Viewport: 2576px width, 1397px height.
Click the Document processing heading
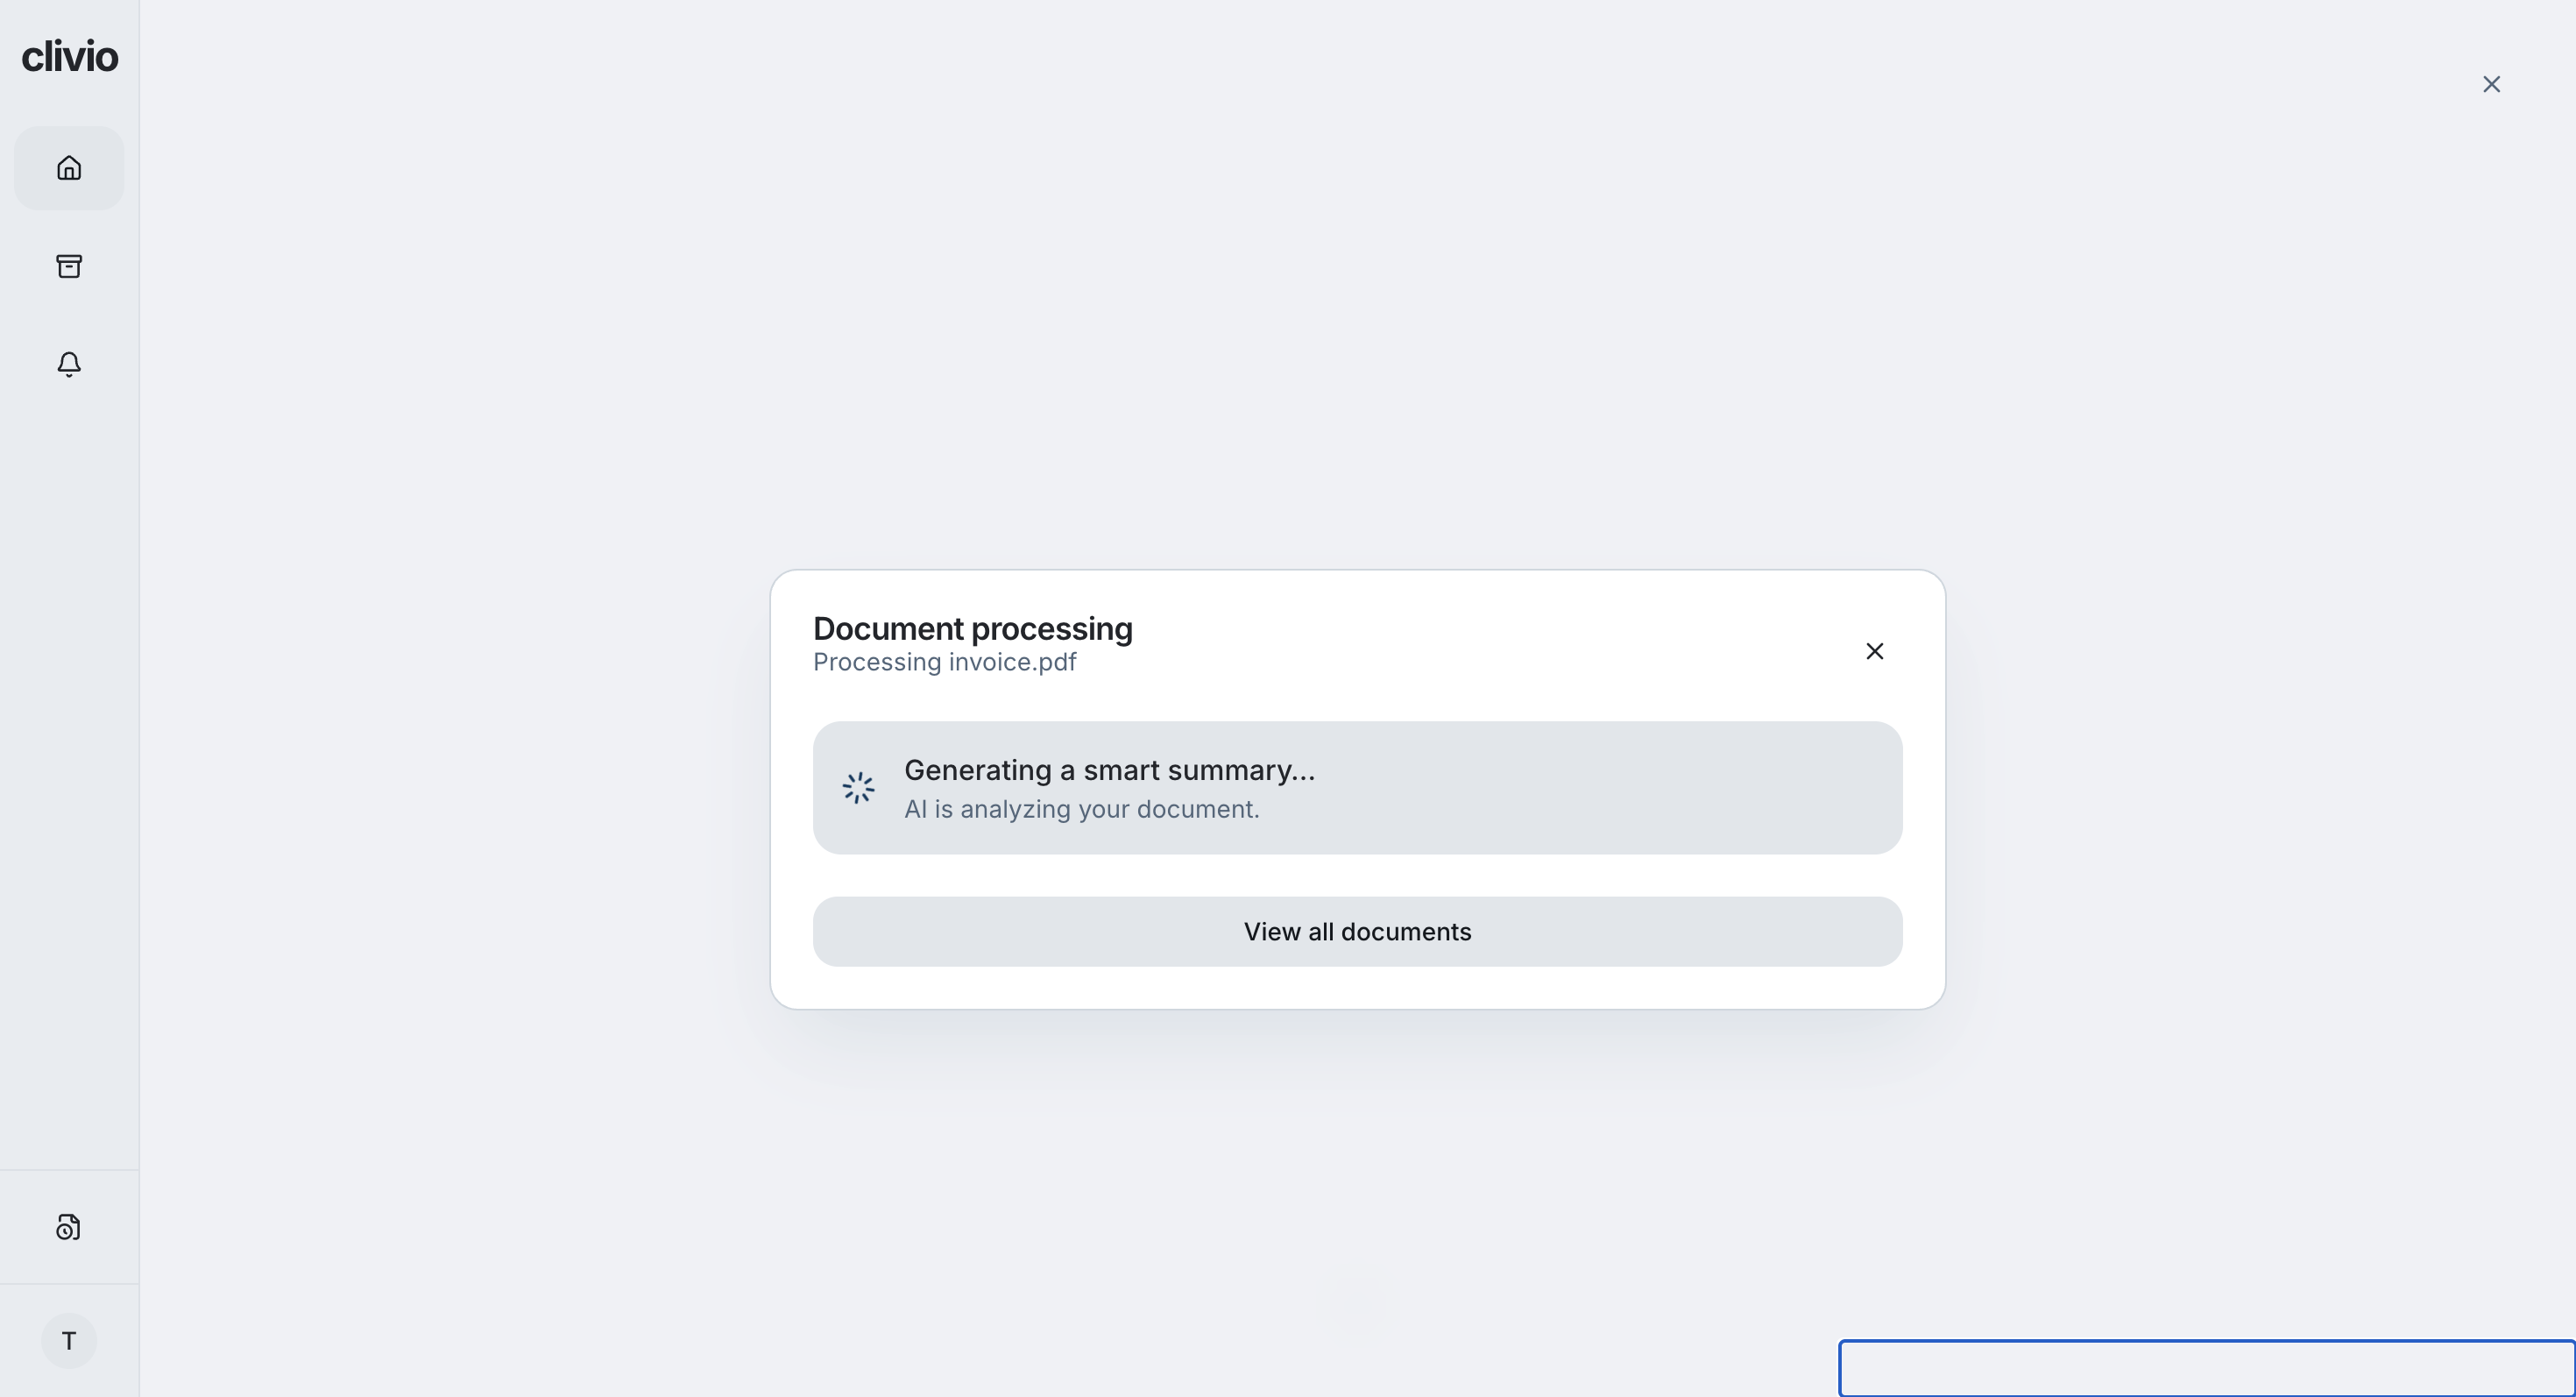[x=972, y=628]
